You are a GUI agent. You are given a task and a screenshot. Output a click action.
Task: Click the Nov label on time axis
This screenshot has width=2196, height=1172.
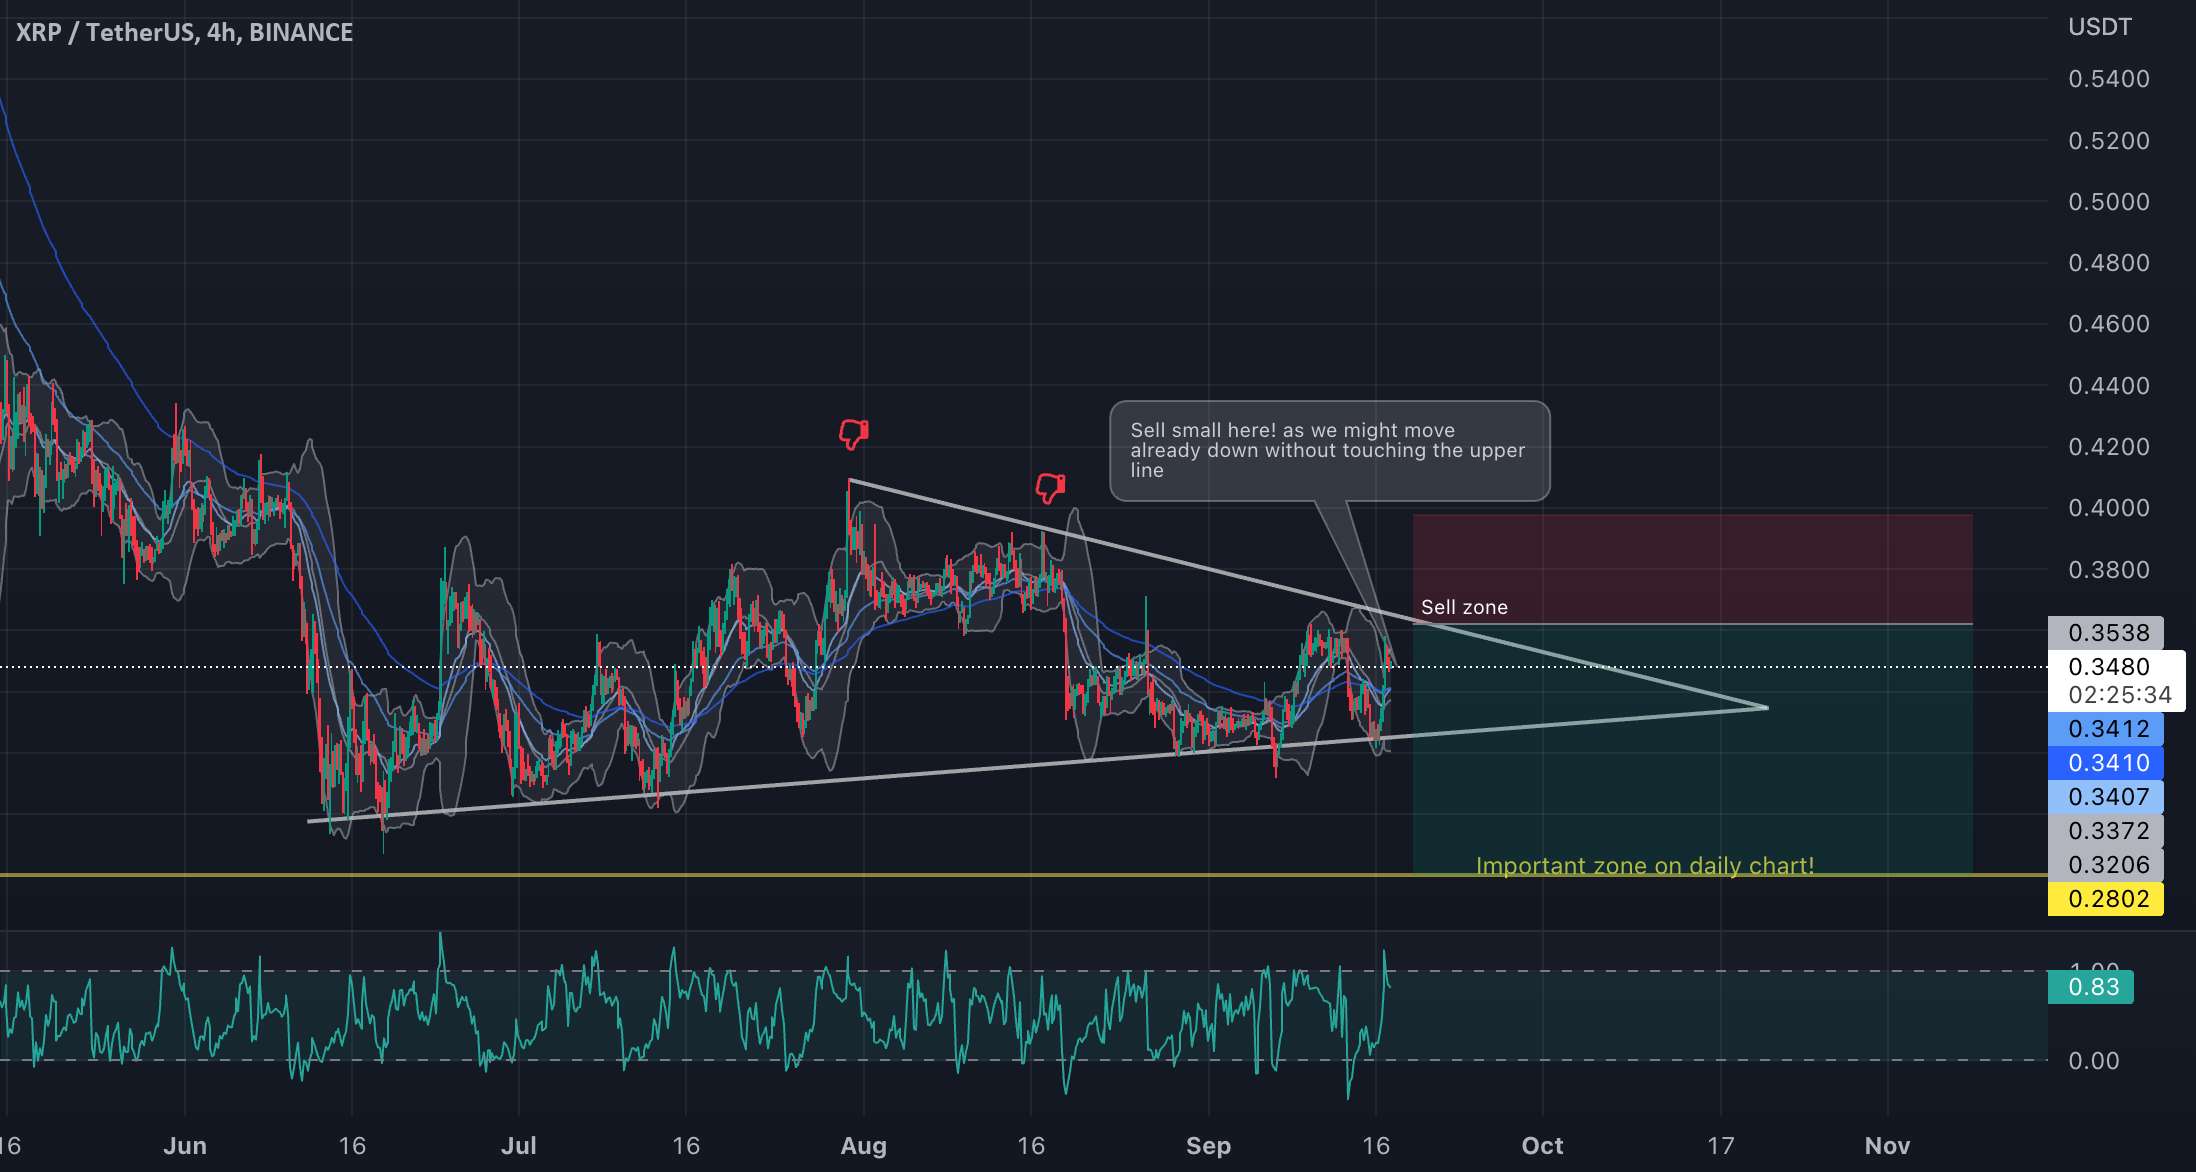point(1887,1145)
